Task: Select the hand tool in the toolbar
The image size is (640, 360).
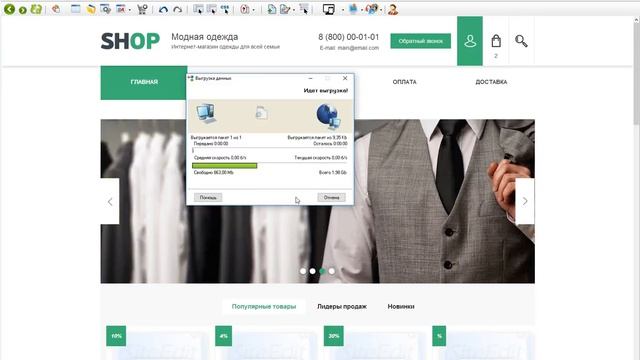Action: (x=56, y=9)
